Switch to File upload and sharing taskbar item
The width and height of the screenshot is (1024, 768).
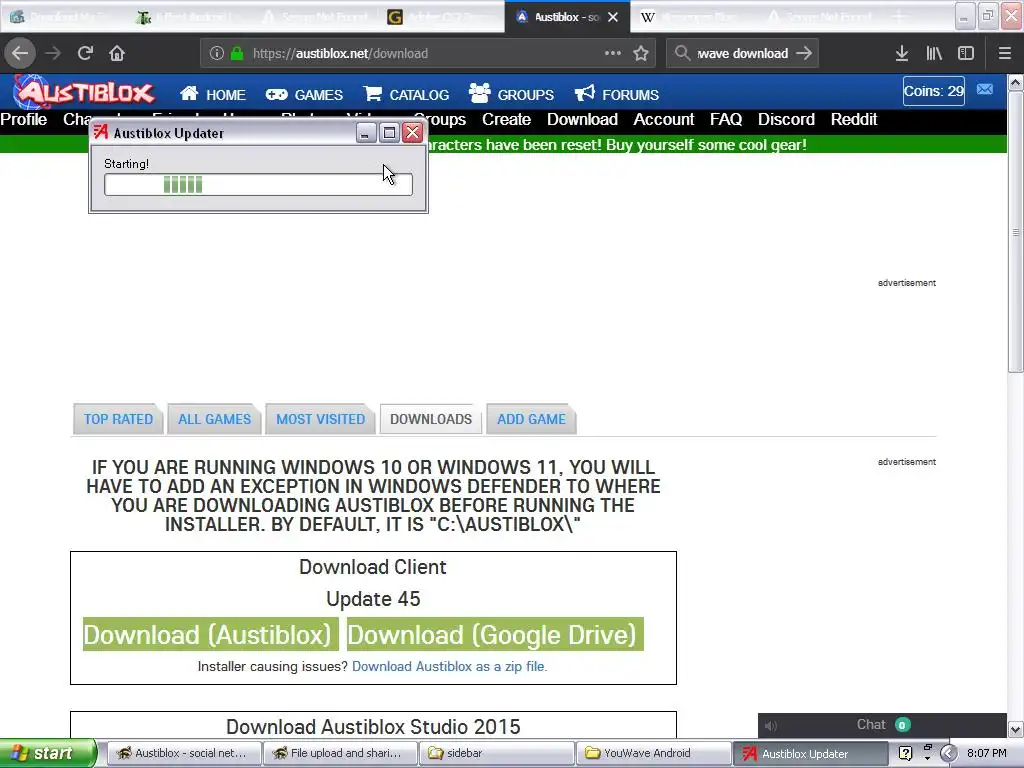(340, 753)
